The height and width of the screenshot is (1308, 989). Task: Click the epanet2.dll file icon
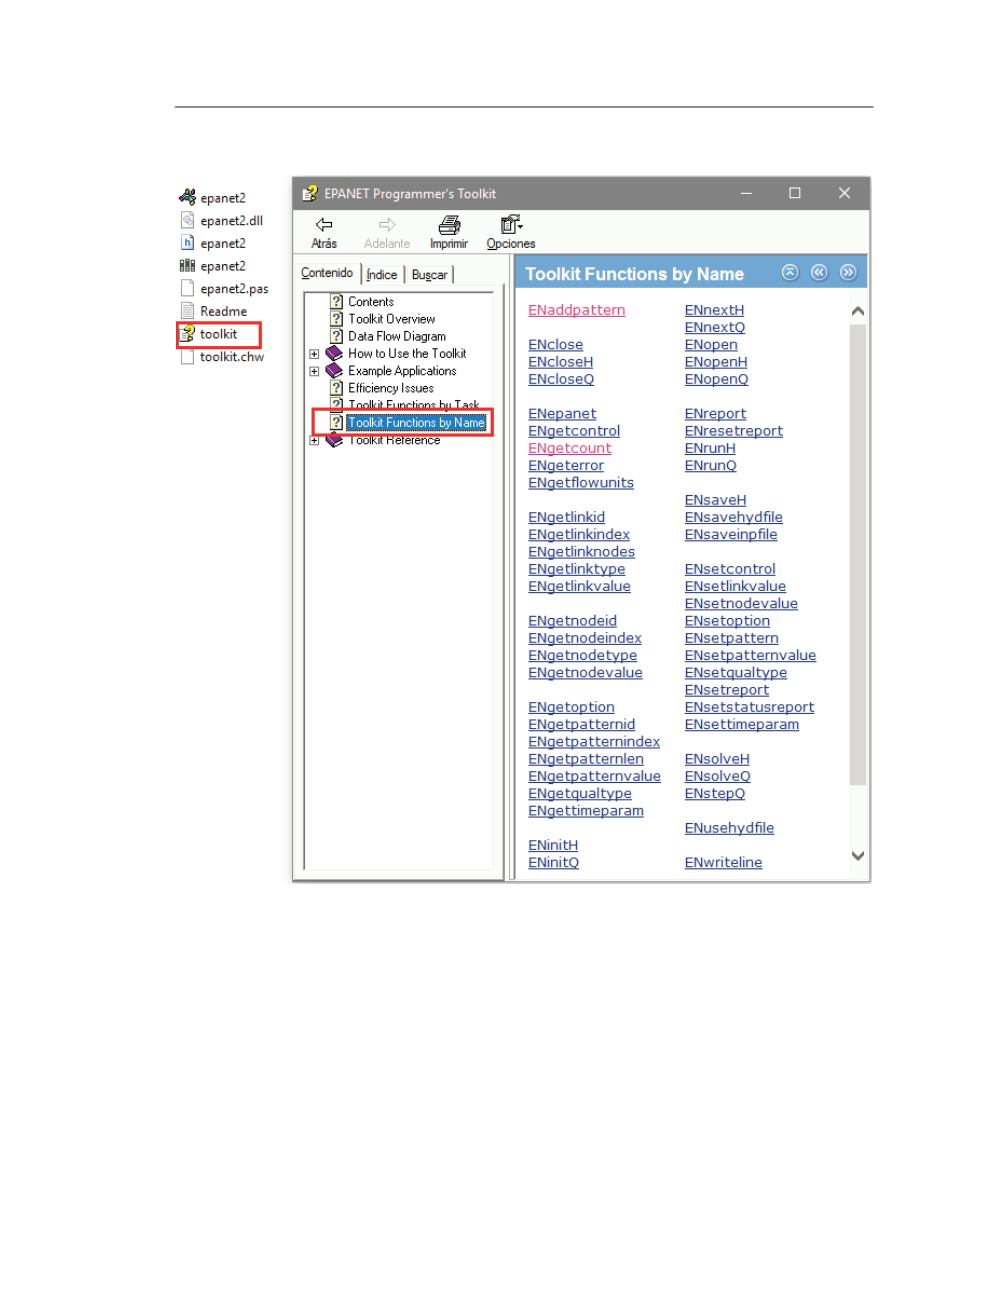click(187, 220)
